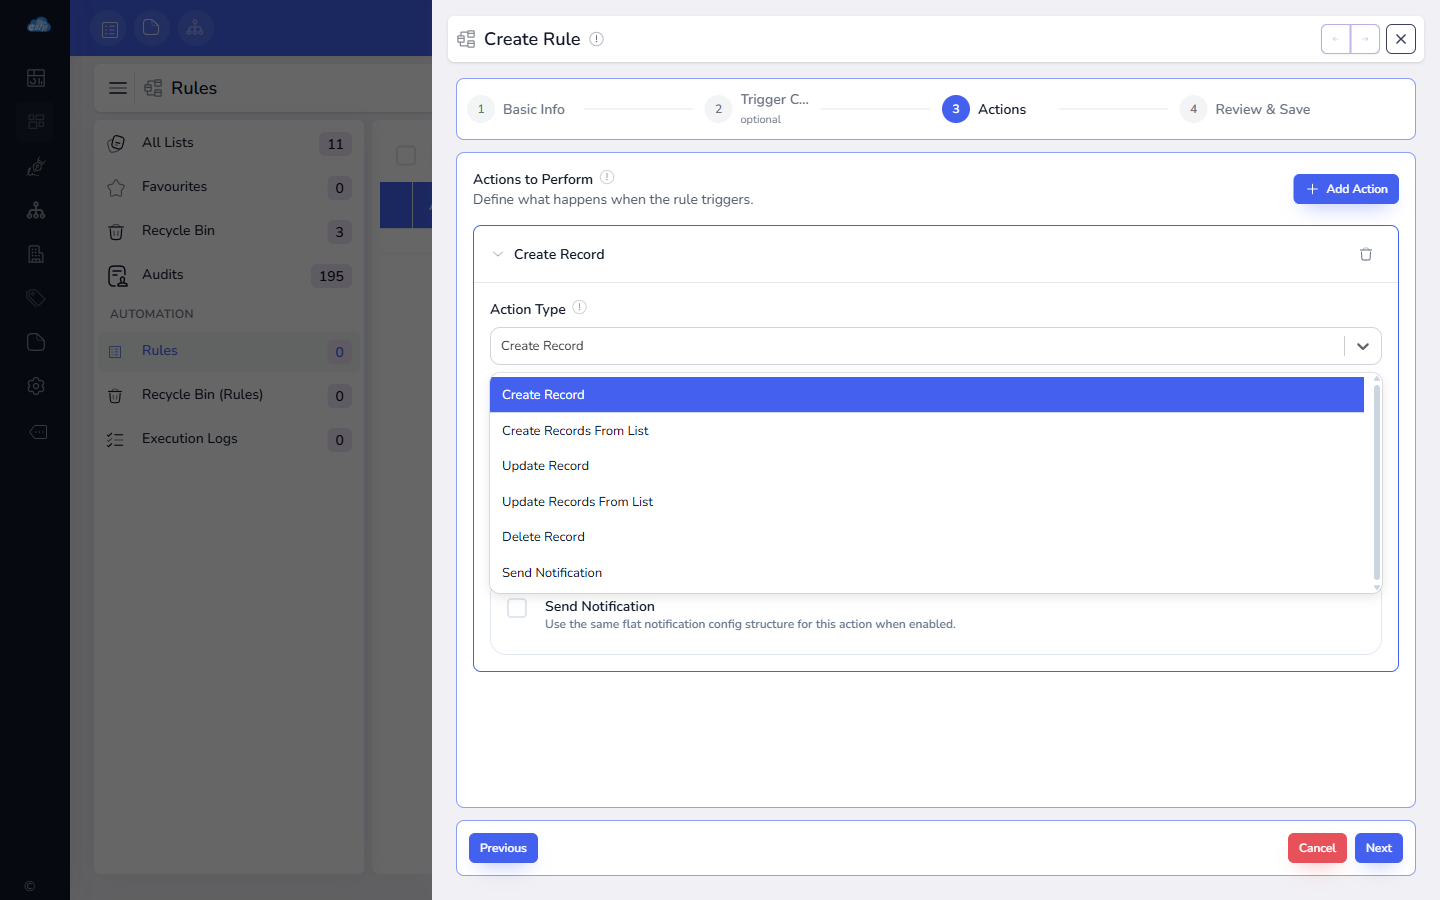Open All Lists in sidebar

tap(228, 143)
